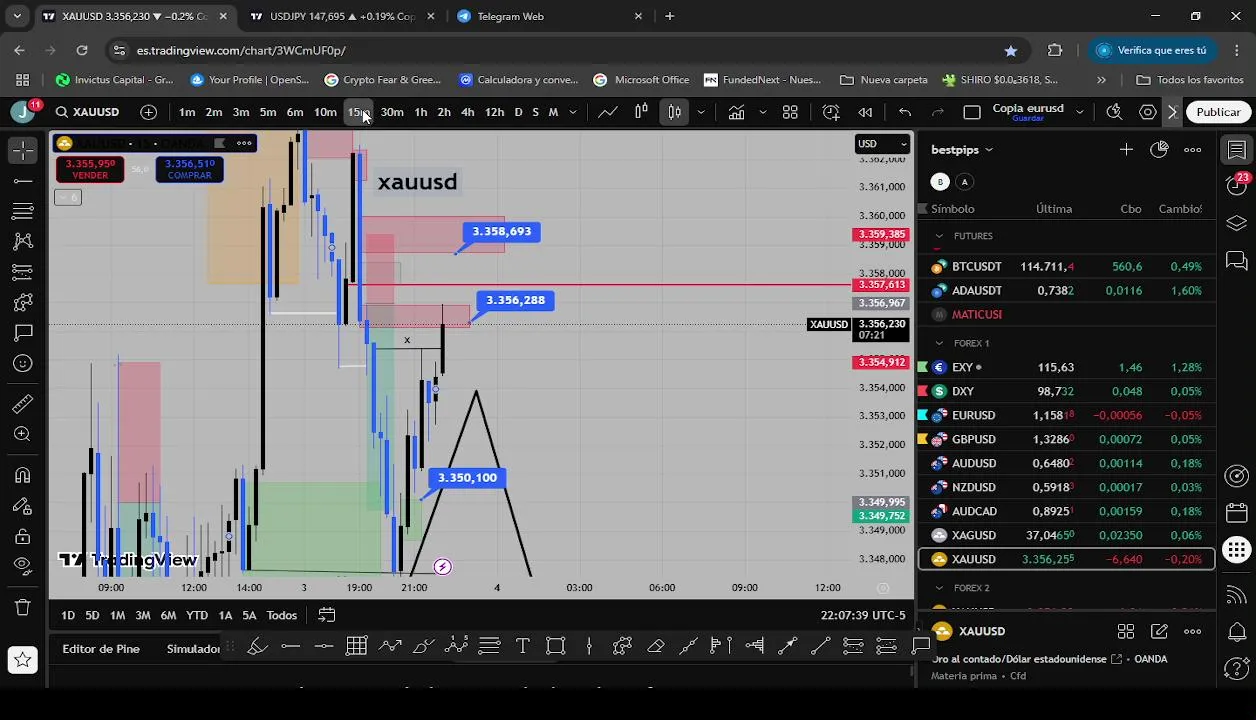1256x720 pixels.
Task: Open the Editor de Pine tab
Action: pos(101,649)
